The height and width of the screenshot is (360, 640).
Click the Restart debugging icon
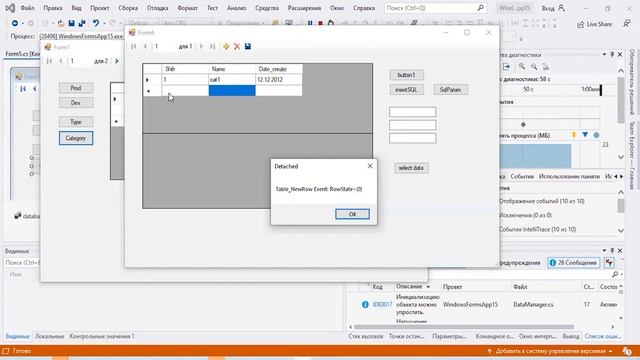click(x=331, y=23)
